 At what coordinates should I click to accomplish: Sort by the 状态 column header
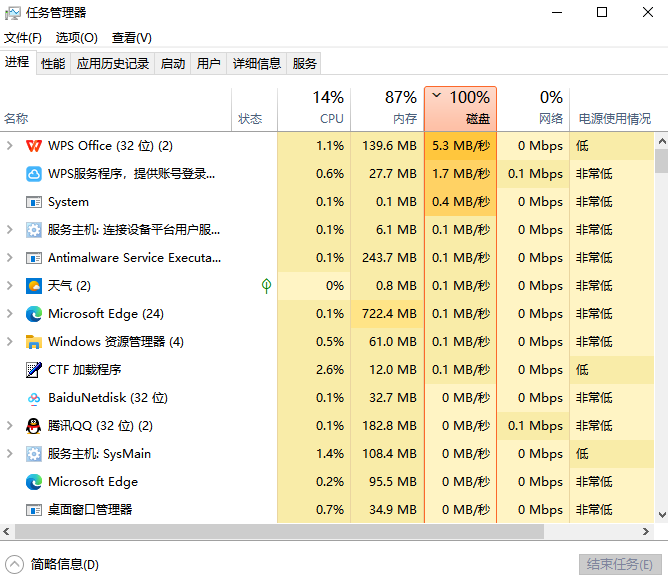254,109
